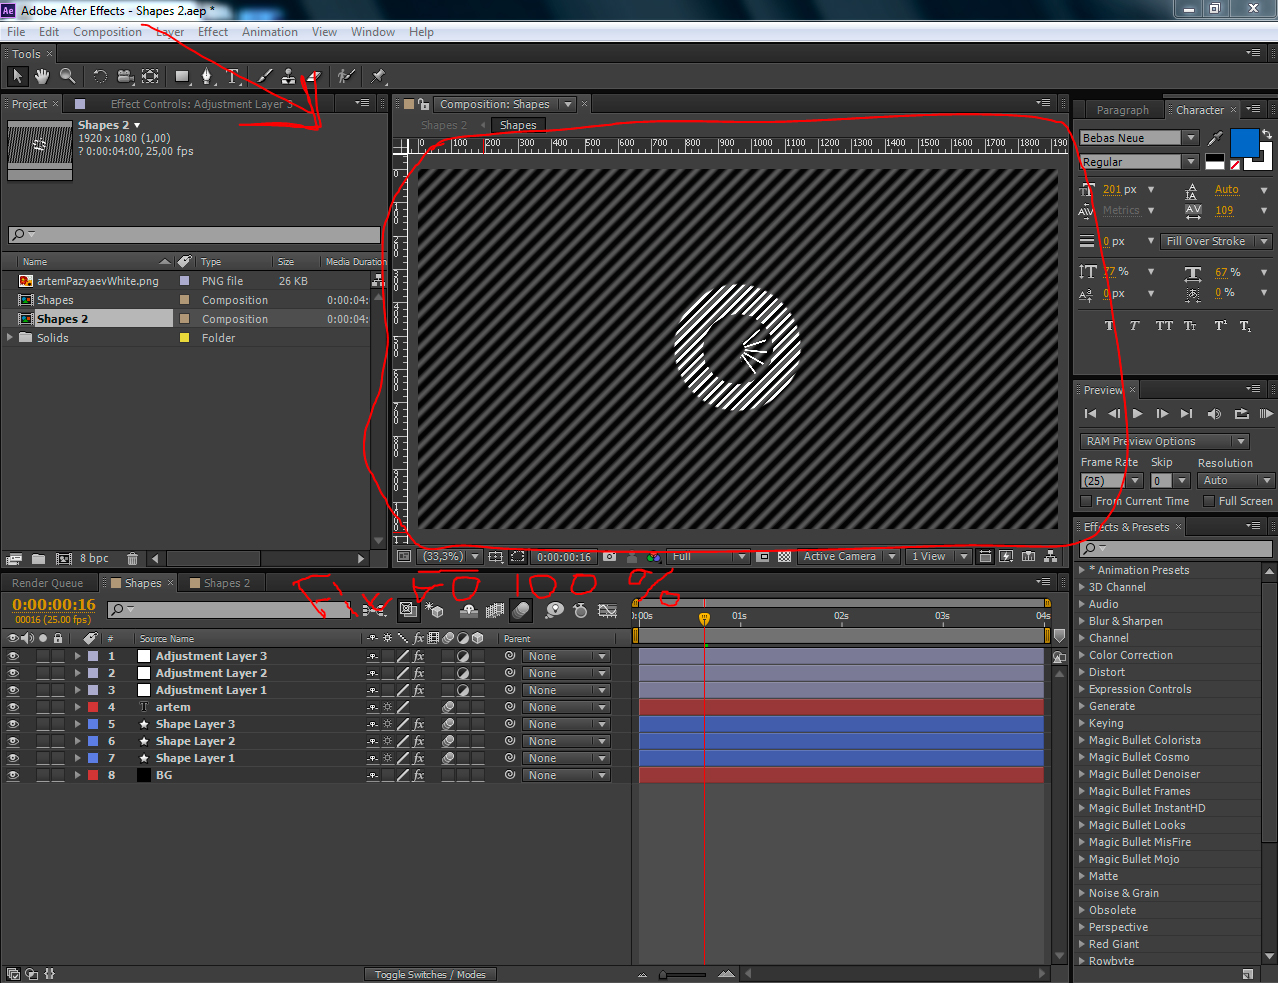The image size is (1278, 983).
Task: Open the show channel color icon
Action: [653, 557]
